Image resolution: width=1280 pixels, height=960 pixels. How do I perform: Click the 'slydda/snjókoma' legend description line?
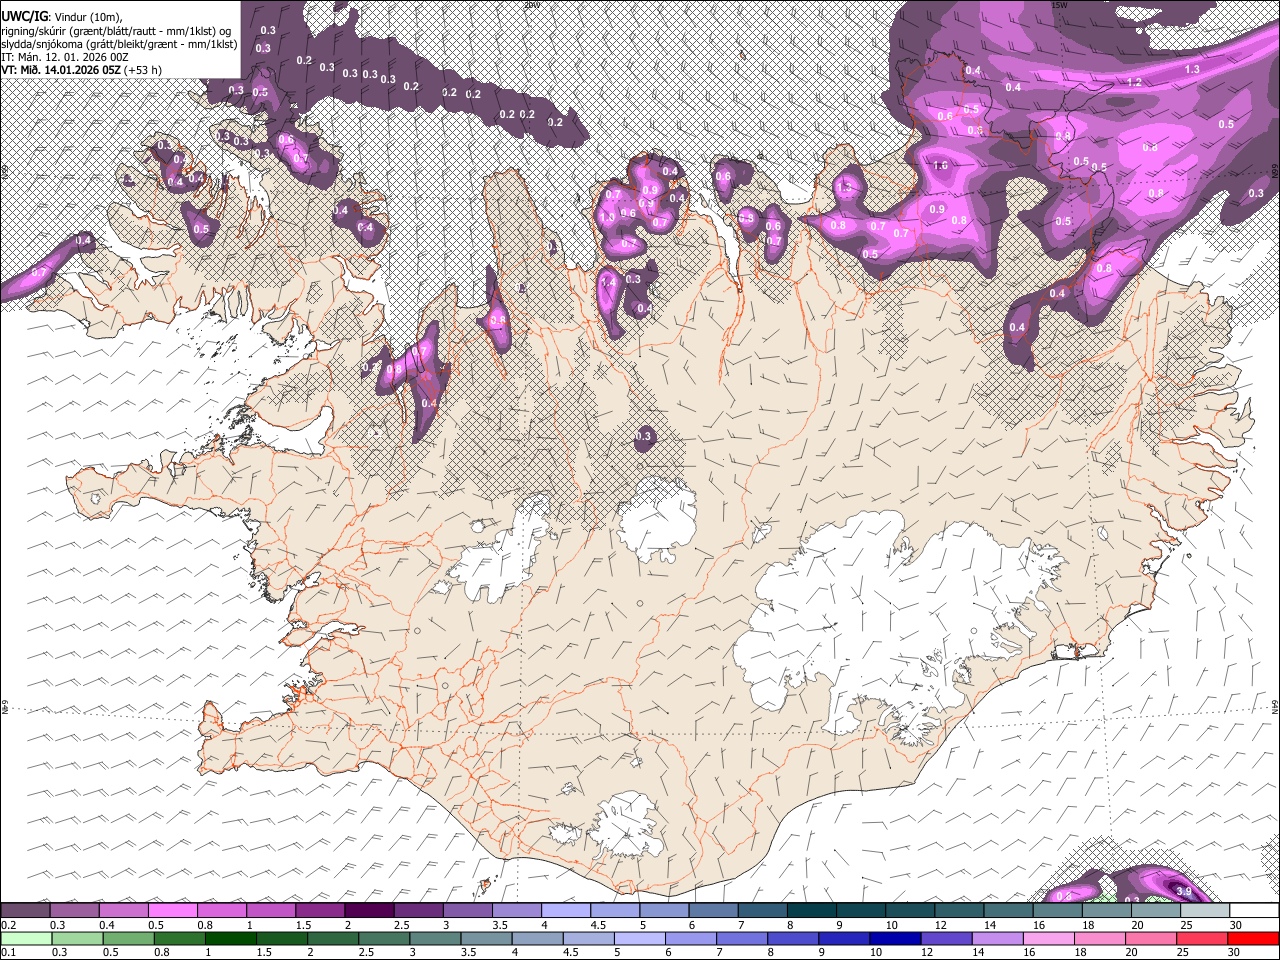(x=119, y=44)
